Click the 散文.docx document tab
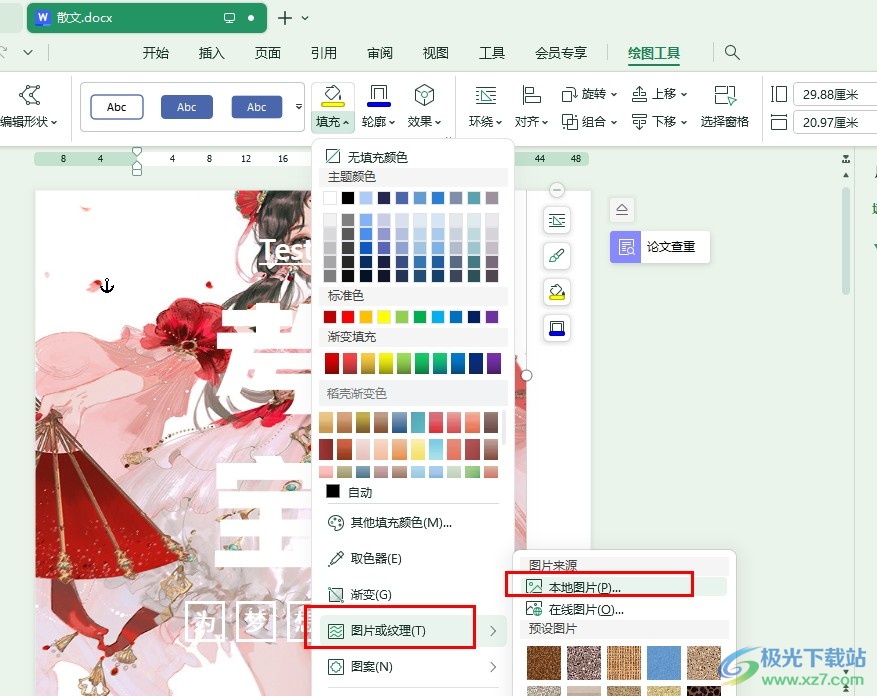Viewport: 877px width, 696px height. (147, 18)
